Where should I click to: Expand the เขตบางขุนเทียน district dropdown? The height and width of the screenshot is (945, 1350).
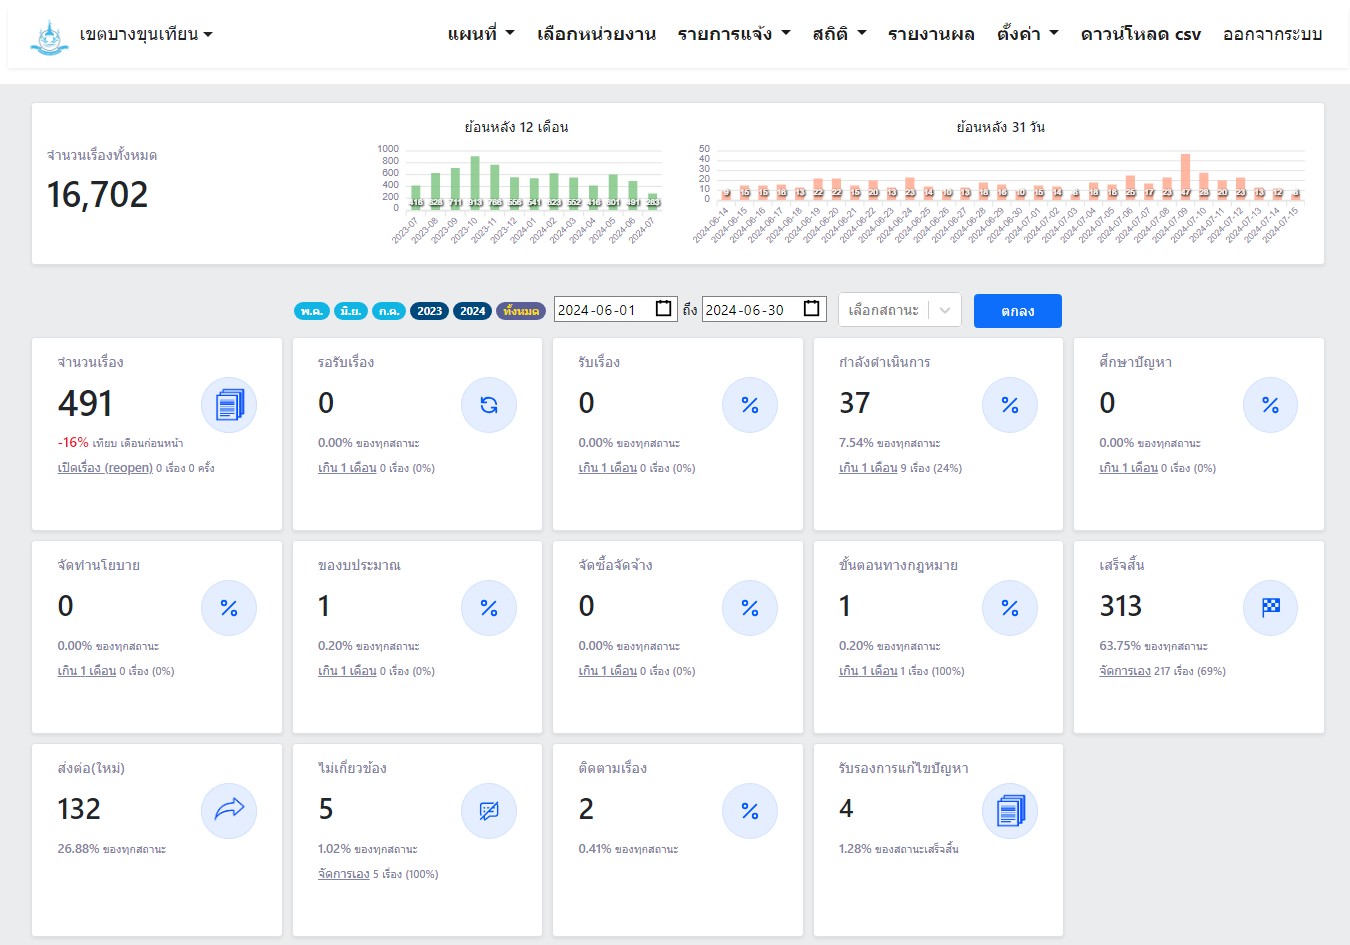[146, 34]
